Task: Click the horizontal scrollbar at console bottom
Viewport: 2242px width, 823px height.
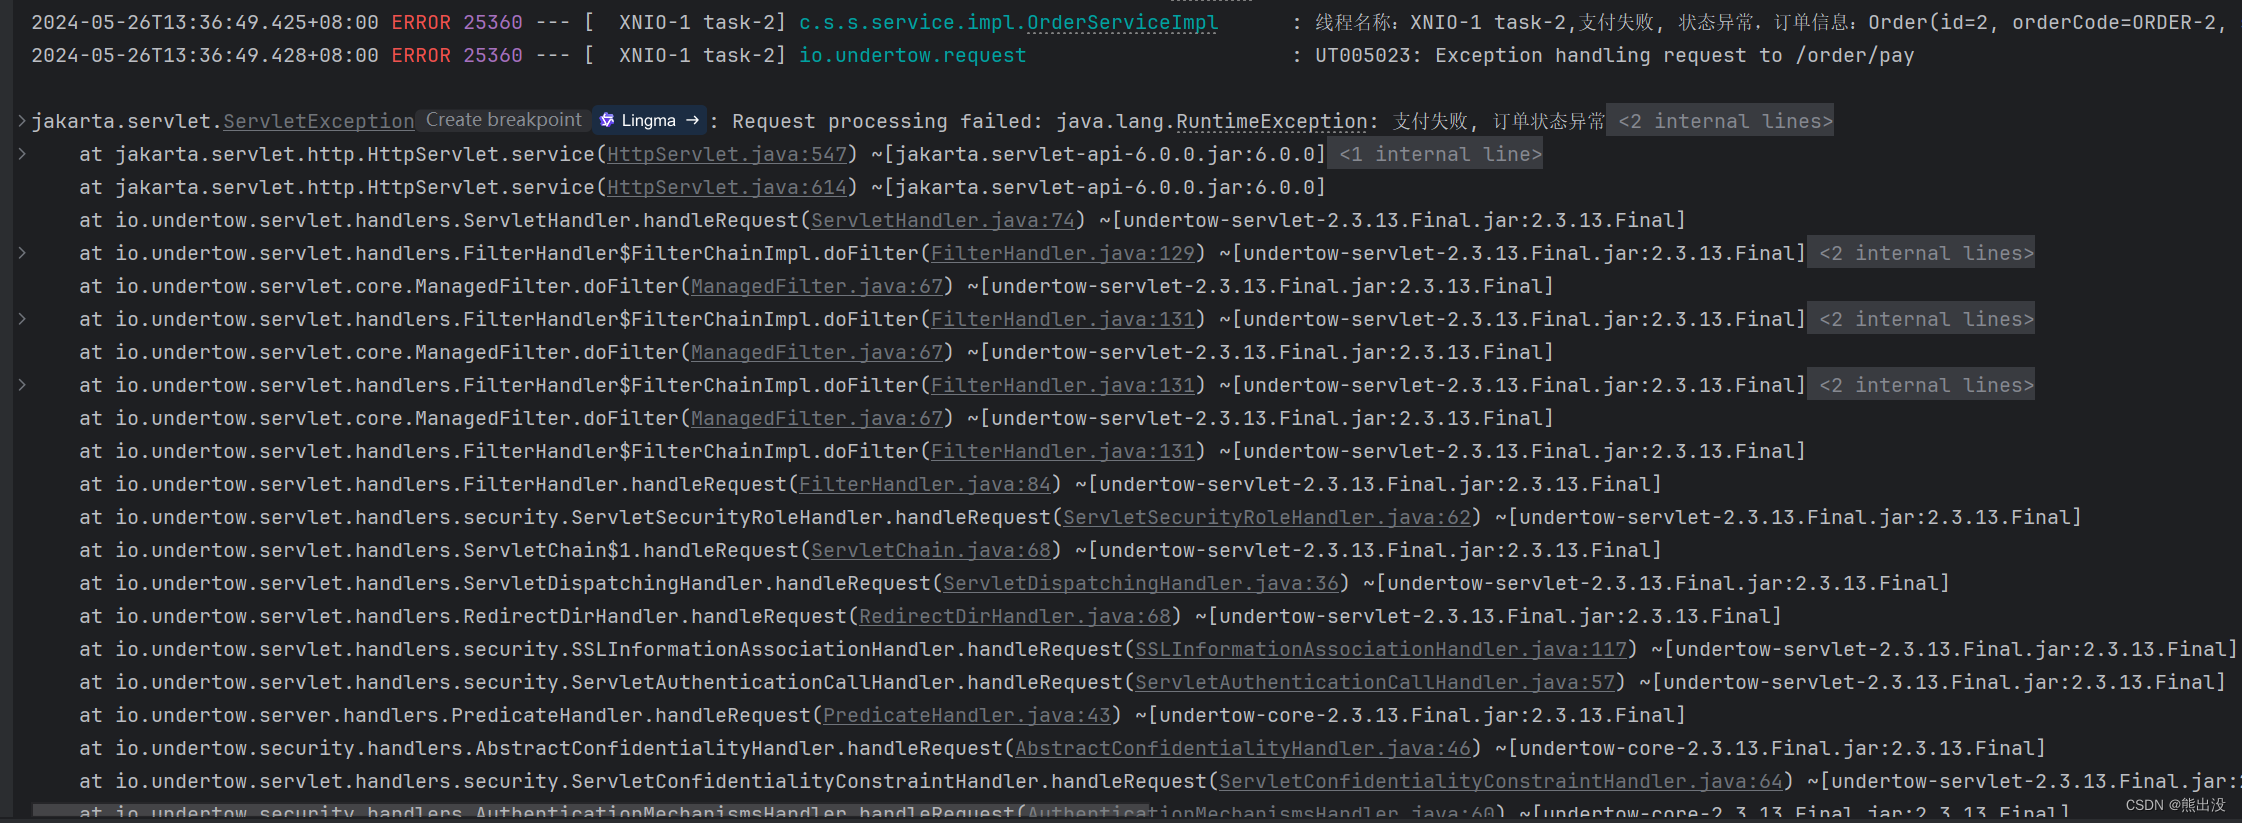Action: coord(590,809)
